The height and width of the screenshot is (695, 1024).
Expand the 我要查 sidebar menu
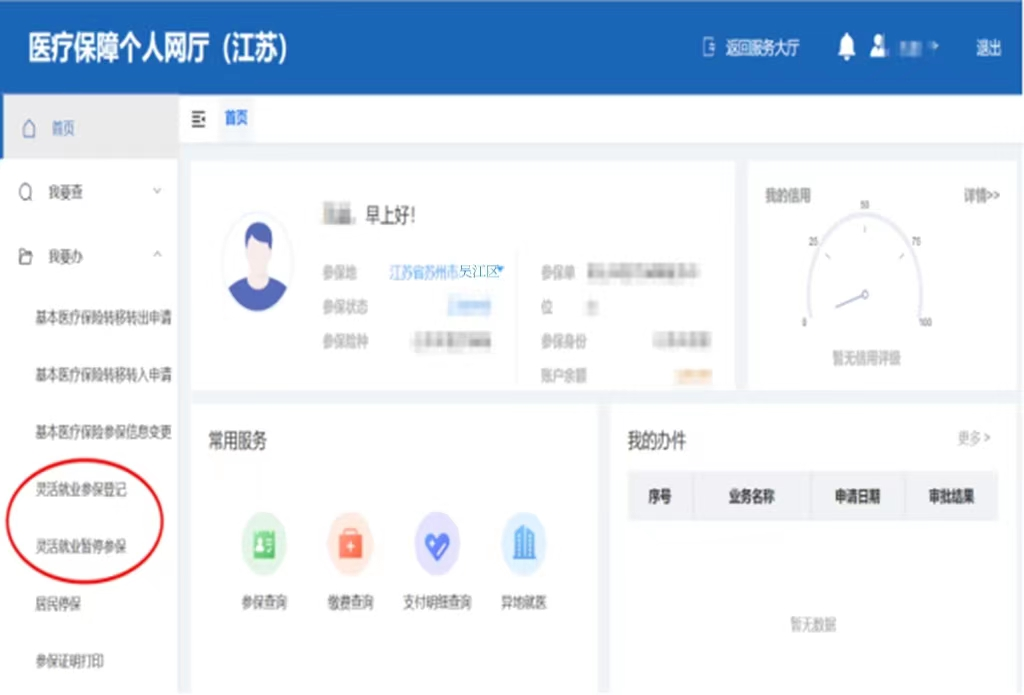88,192
